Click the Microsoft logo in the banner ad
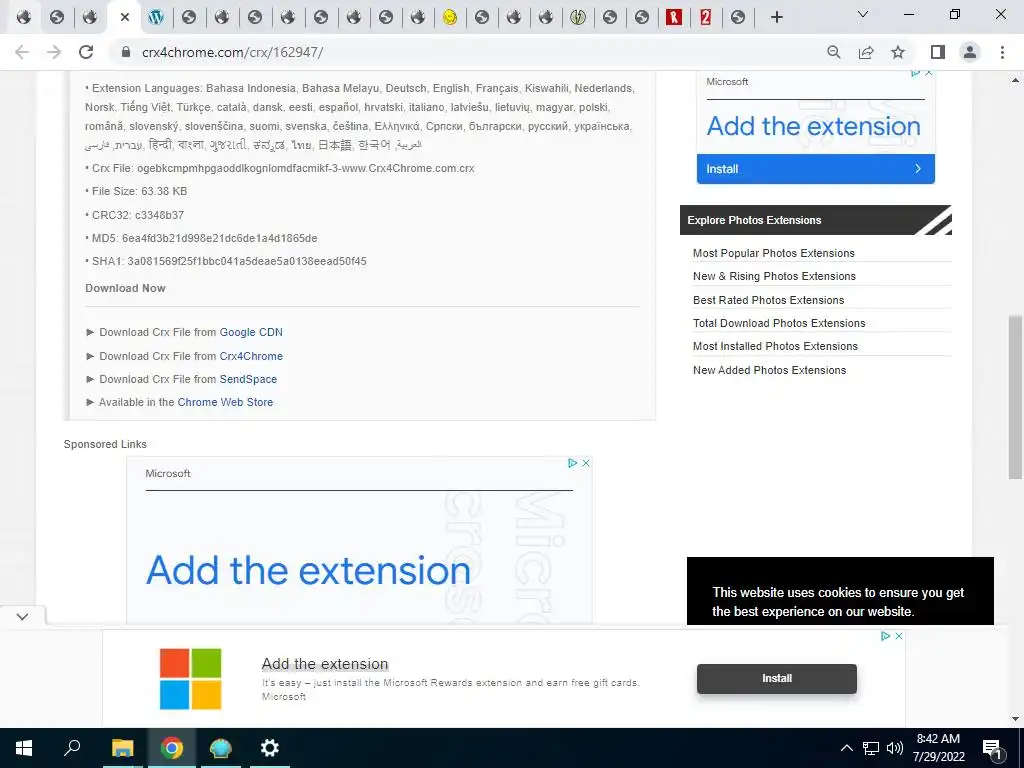 click(x=191, y=679)
